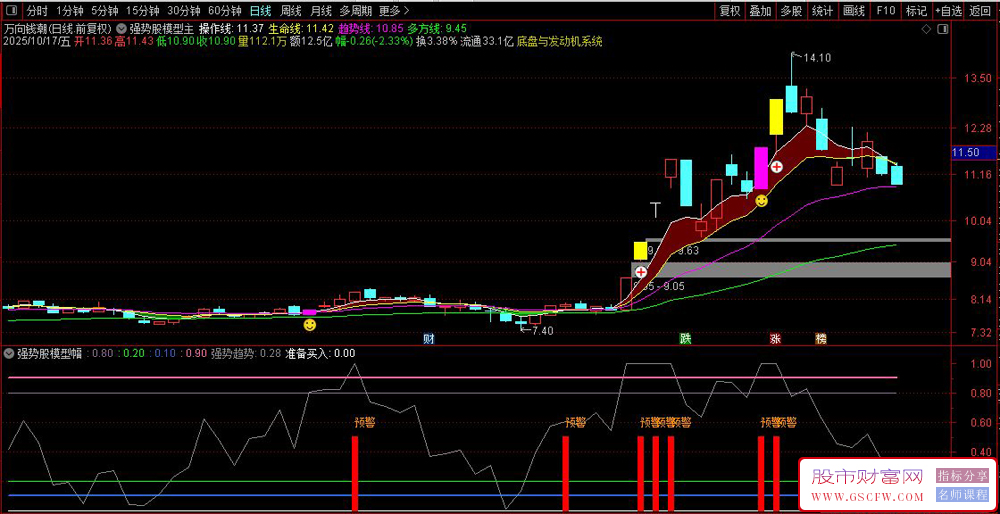Expand the 强势股模型幅 sub-indicator dropdown

point(9,353)
